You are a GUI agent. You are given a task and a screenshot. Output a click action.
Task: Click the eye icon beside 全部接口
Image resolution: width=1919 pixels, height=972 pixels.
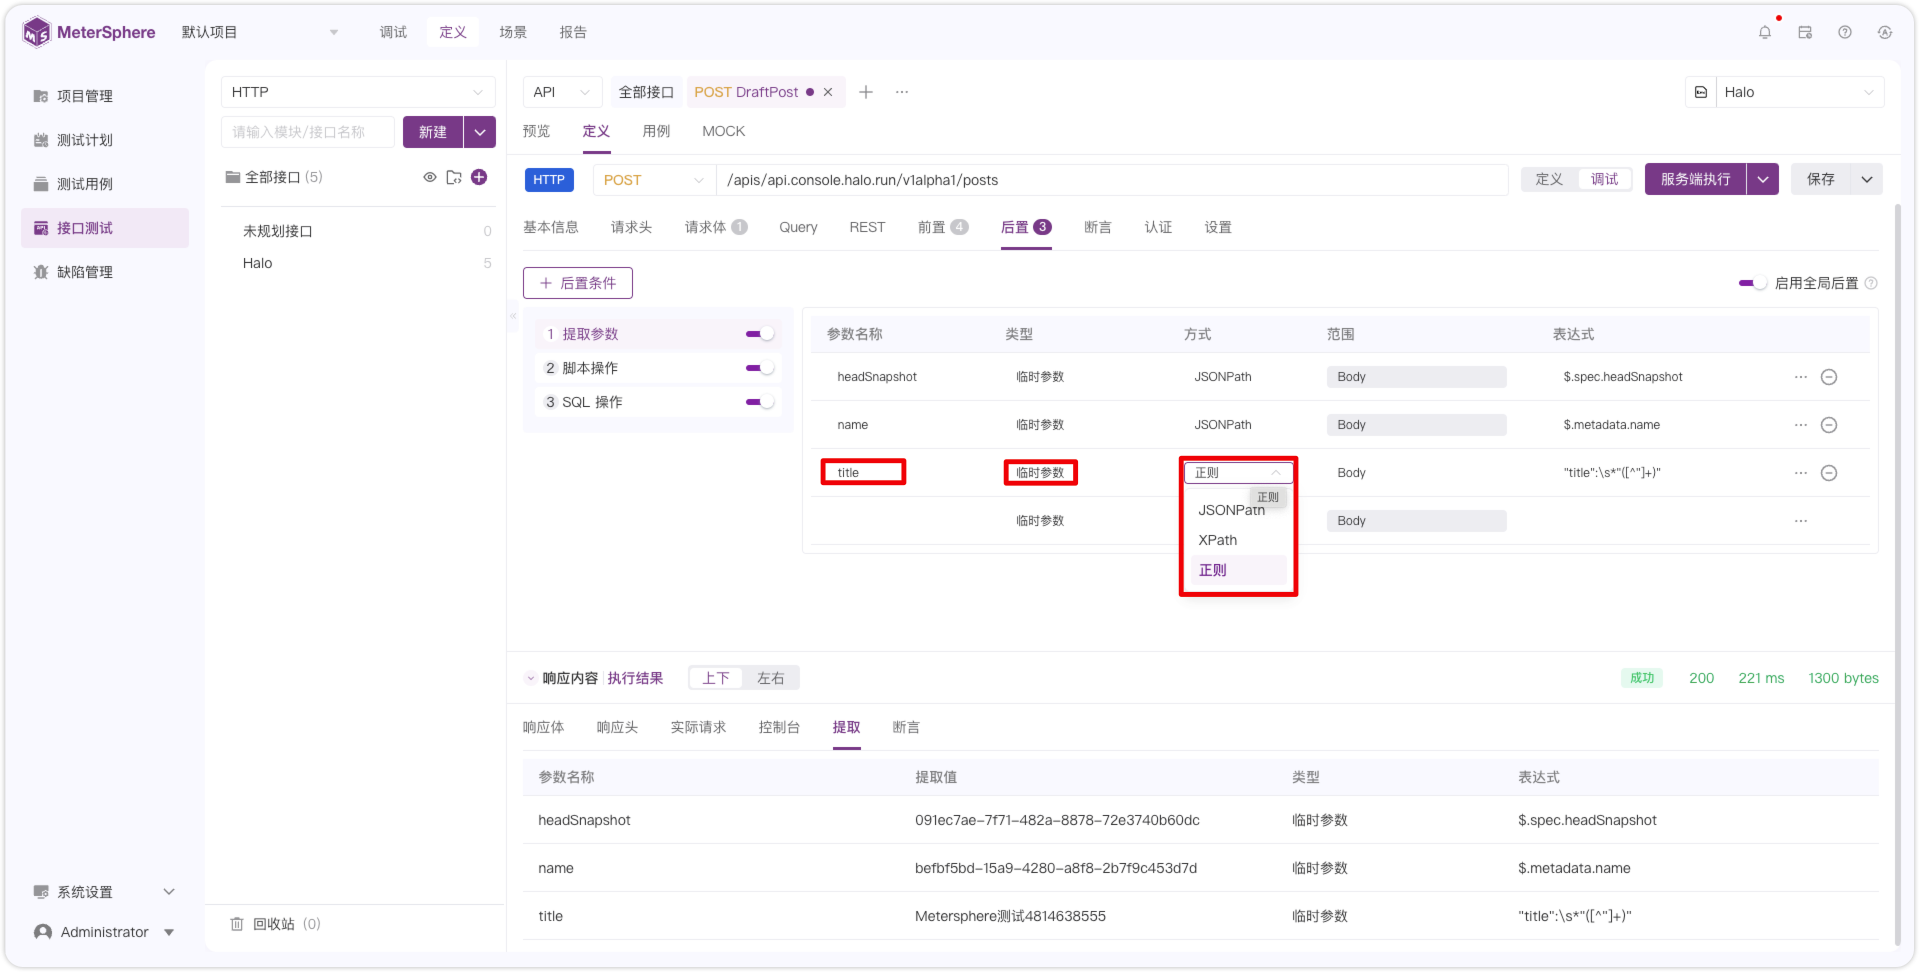click(x=430, y=177)
